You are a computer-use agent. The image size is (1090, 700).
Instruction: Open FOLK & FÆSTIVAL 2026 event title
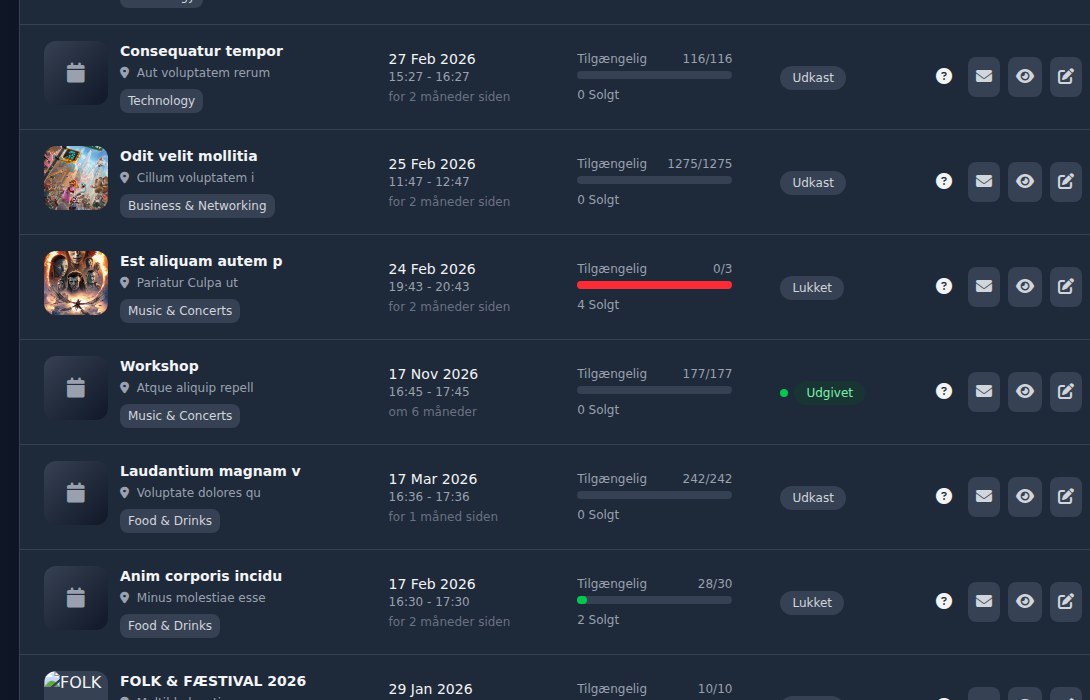(213, 681)
